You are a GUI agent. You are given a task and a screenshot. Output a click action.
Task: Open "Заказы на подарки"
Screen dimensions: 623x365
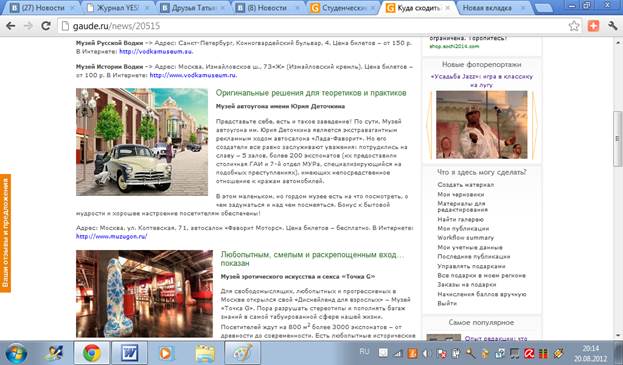pyautogui.click(x=466, y=285)
